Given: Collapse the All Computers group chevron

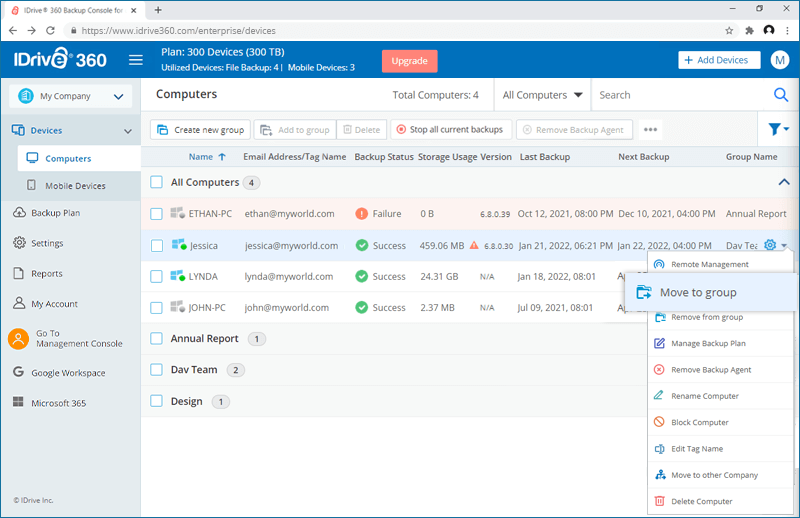Looking at the screenshot, I should pyautogui.click(x=784, y=182).
